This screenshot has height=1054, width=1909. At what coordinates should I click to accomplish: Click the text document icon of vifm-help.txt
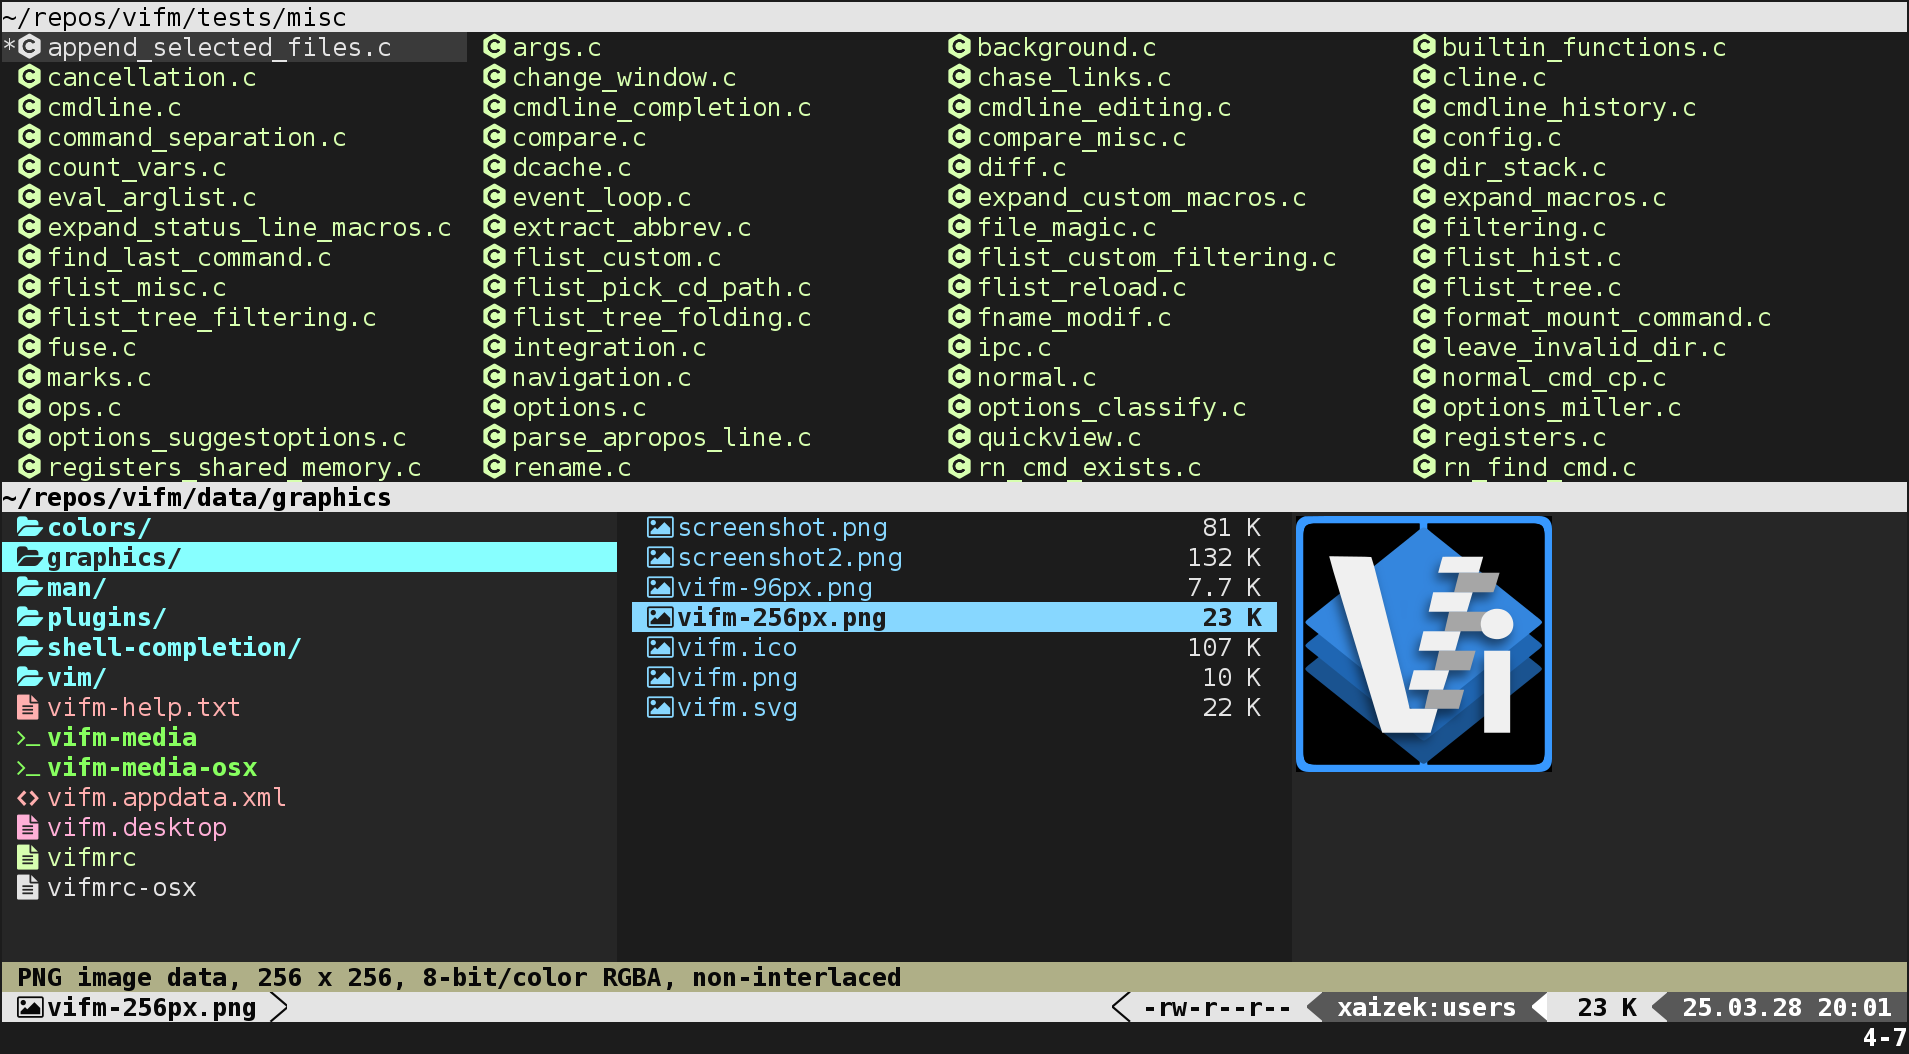click(28, 707)
